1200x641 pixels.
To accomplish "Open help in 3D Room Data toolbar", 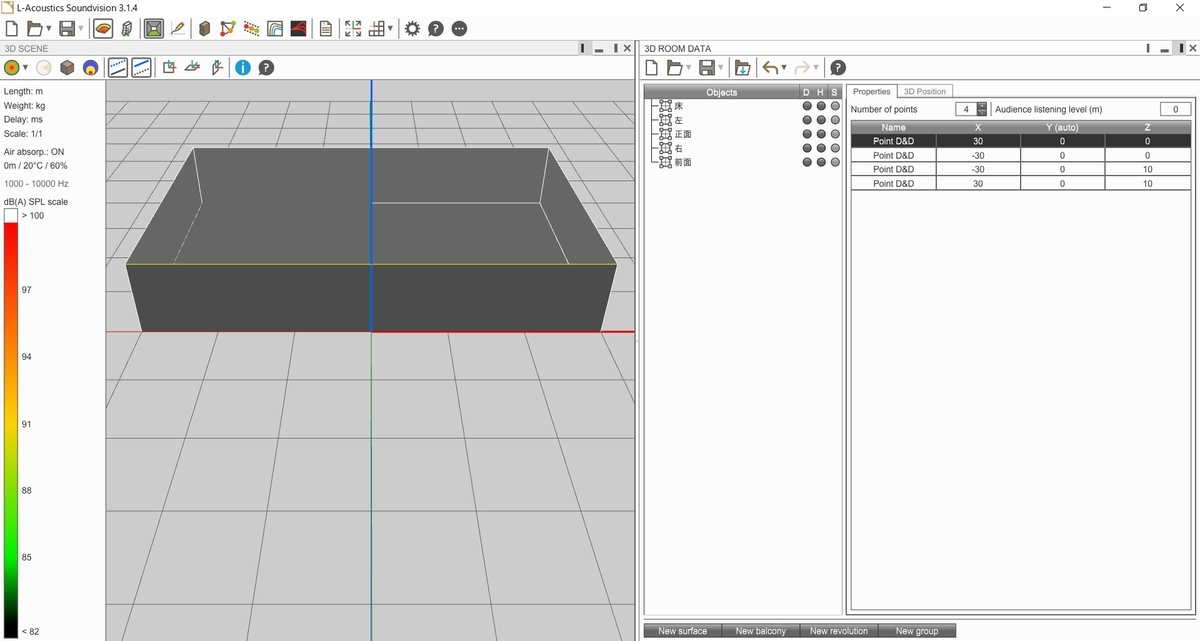I will pyautogui.click(x=838, y=68).
